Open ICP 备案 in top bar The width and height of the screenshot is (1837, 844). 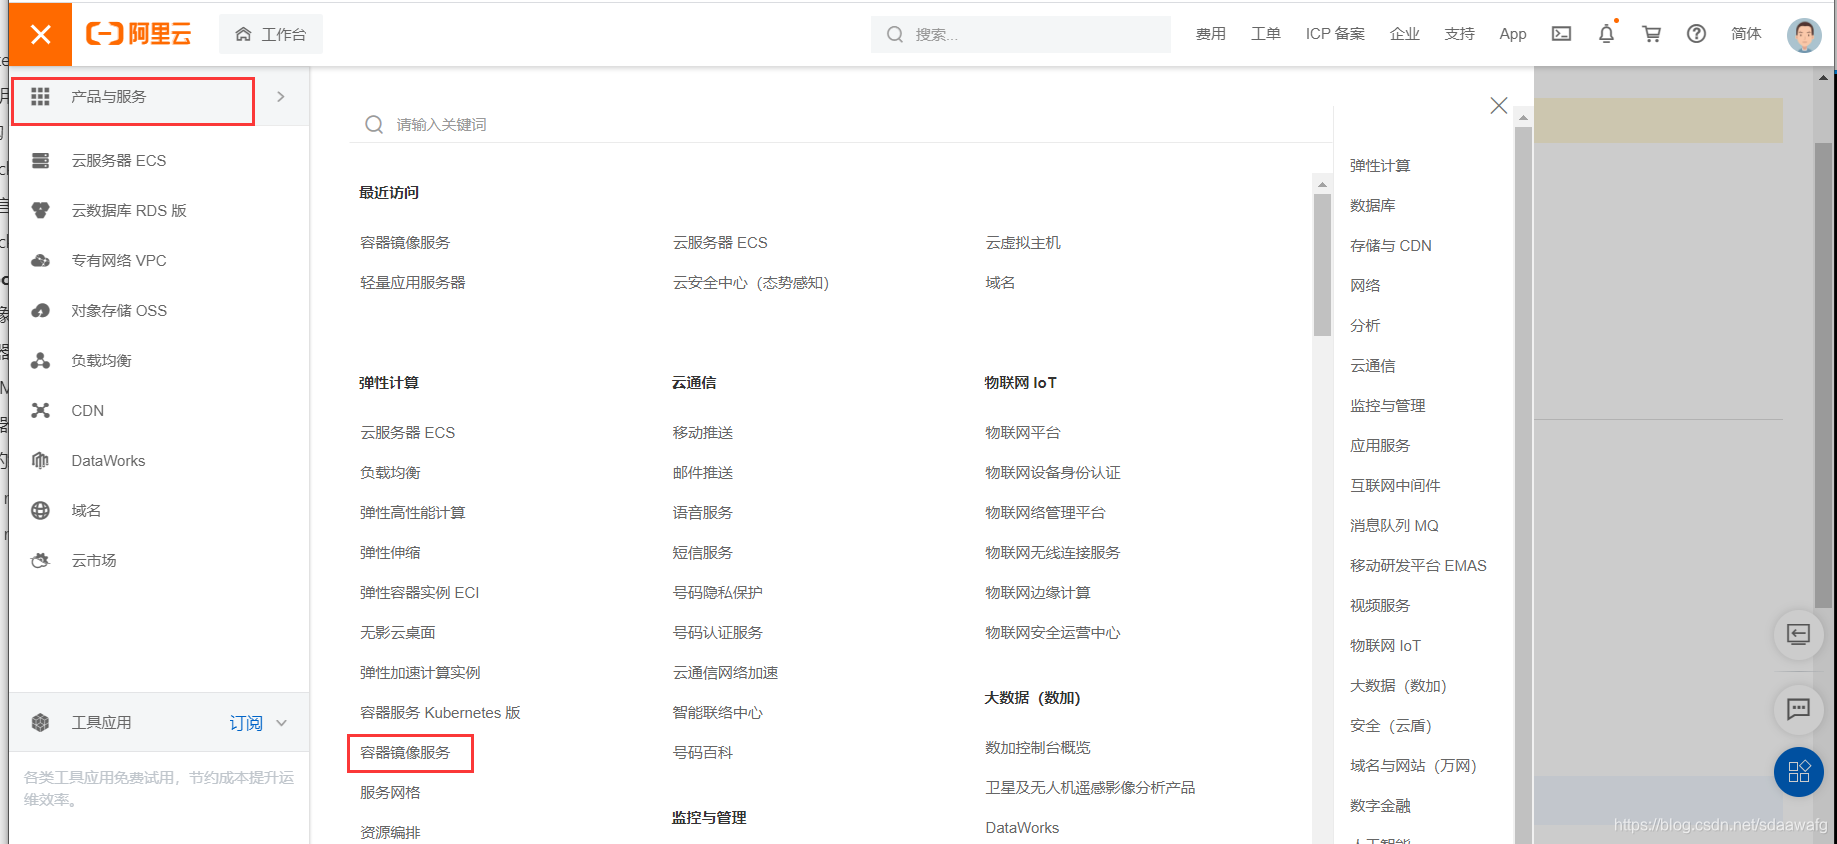[x=1335, y=34]
